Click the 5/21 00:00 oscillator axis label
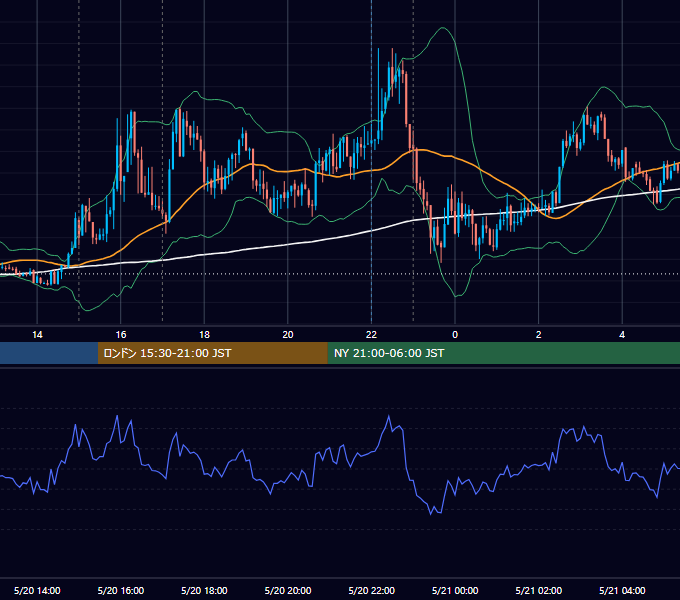Image resolution: width=680 pixels, height=600 pixels. [455, 590]
